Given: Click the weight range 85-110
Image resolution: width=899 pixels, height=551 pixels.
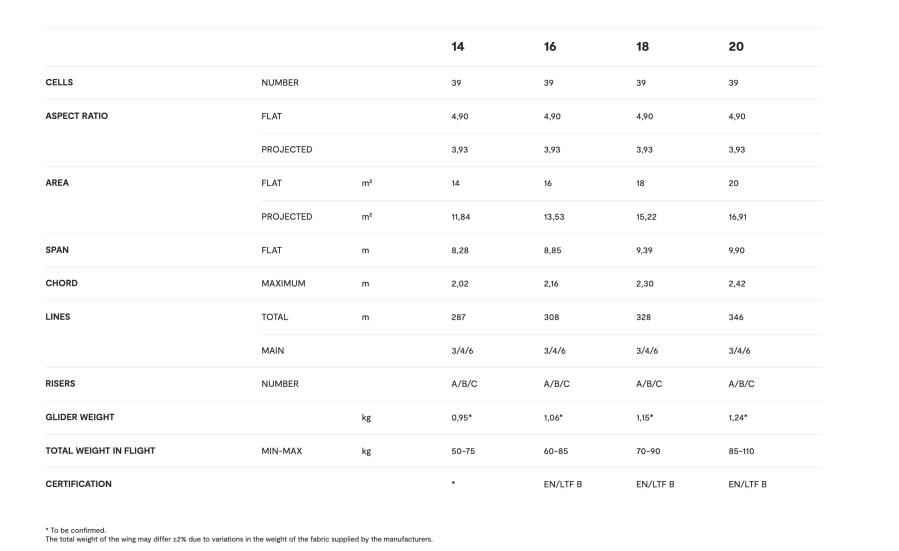Looking at the screenshot, I should point(743,451).
